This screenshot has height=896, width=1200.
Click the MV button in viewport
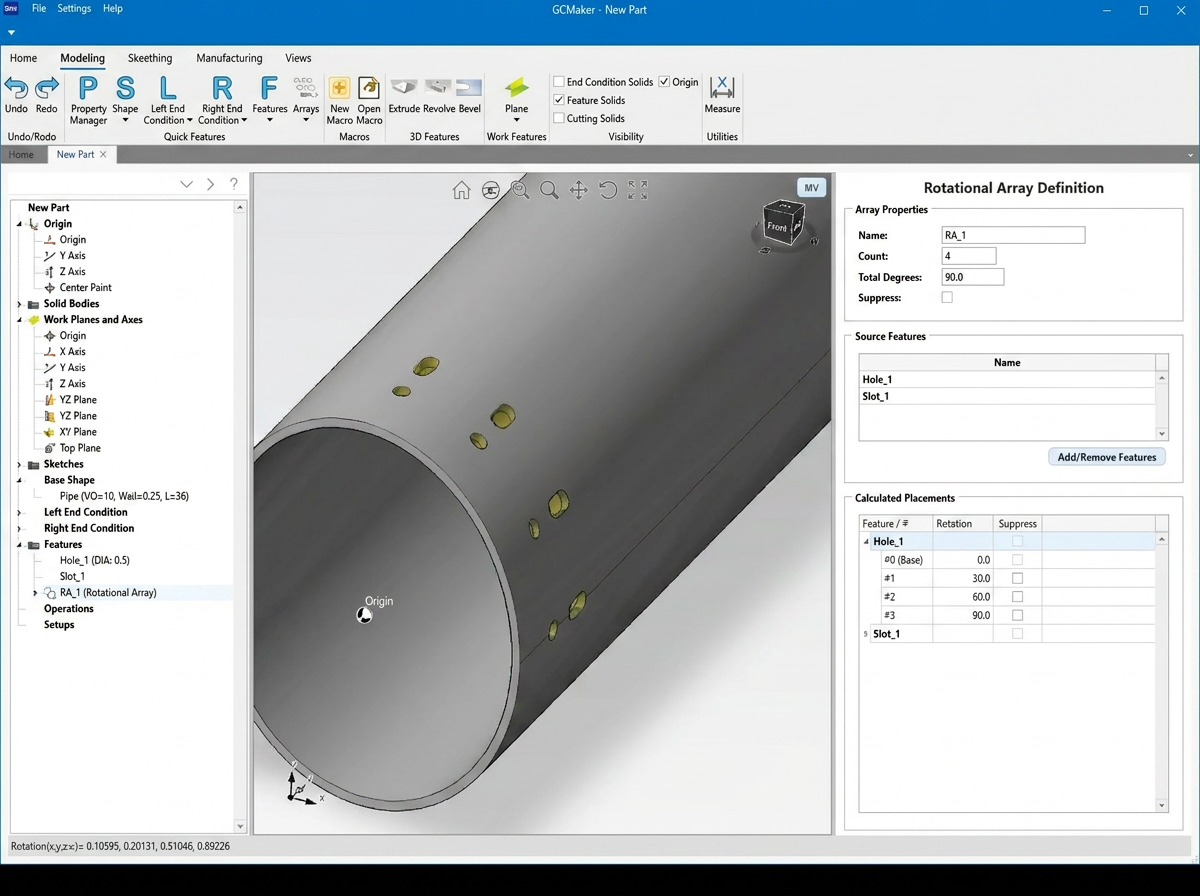point(811,188)
